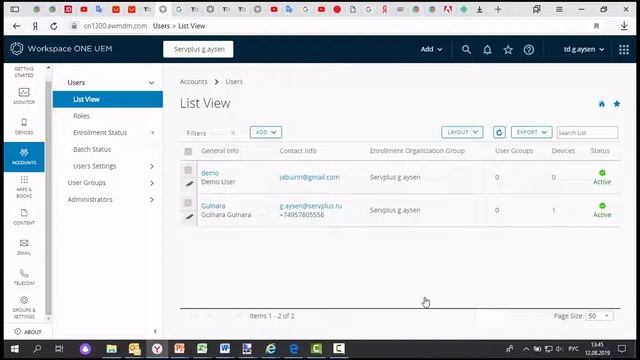Open the Monitor sidebar section
Screen dimensions: 640x360
coord(24,96)
